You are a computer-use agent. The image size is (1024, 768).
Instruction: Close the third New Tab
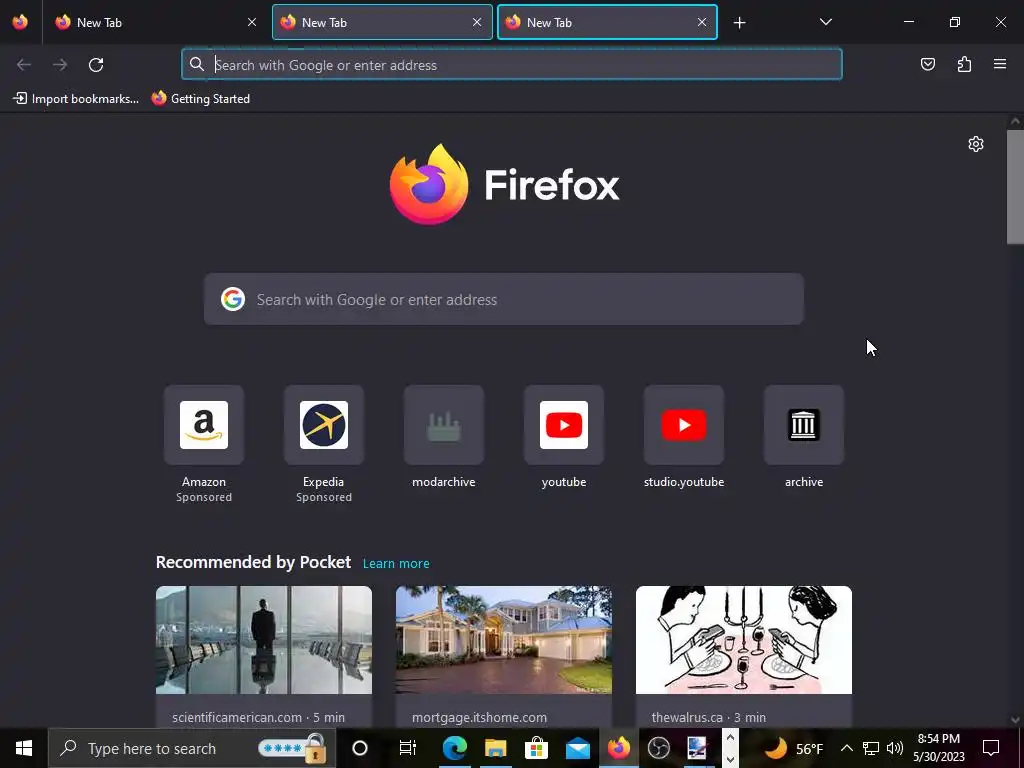702,22
